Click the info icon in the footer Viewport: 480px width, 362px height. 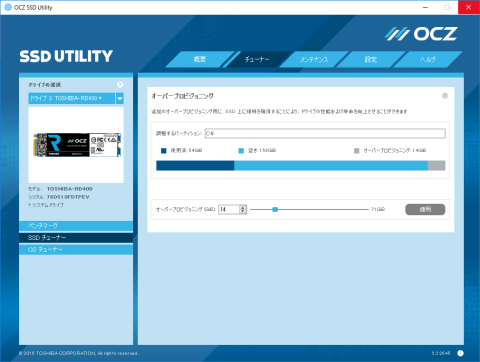[x=460, y=353]
